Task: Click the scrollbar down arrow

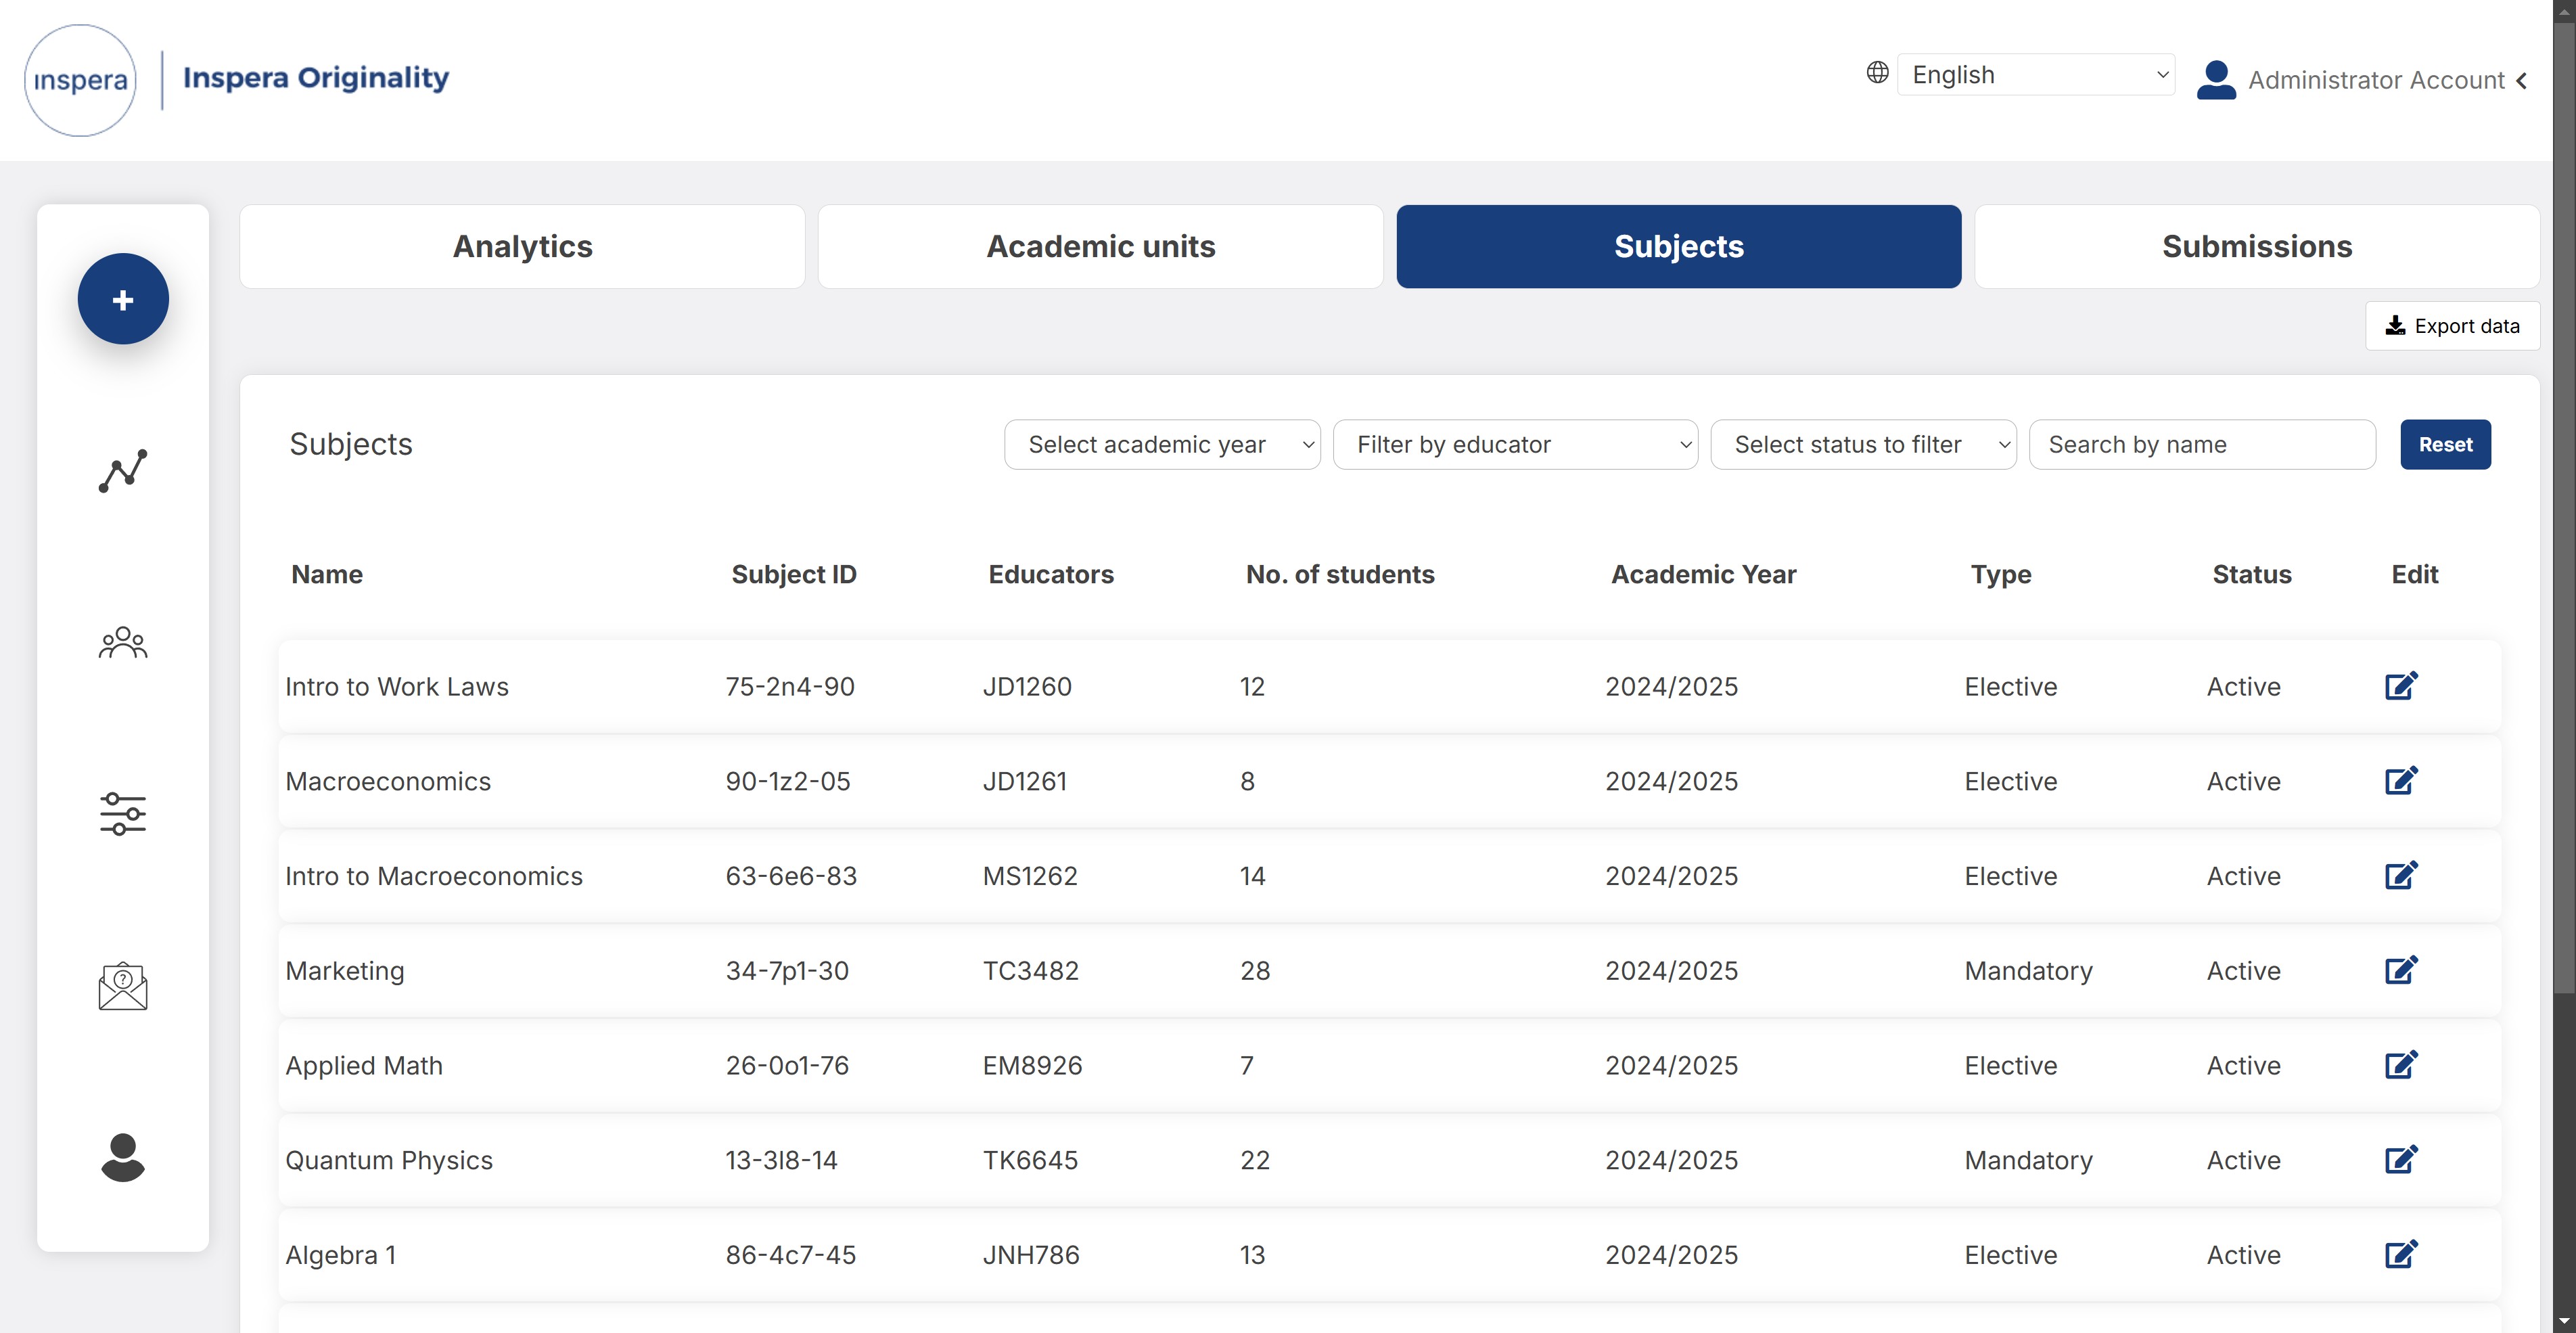Action: (2564, 1322)
